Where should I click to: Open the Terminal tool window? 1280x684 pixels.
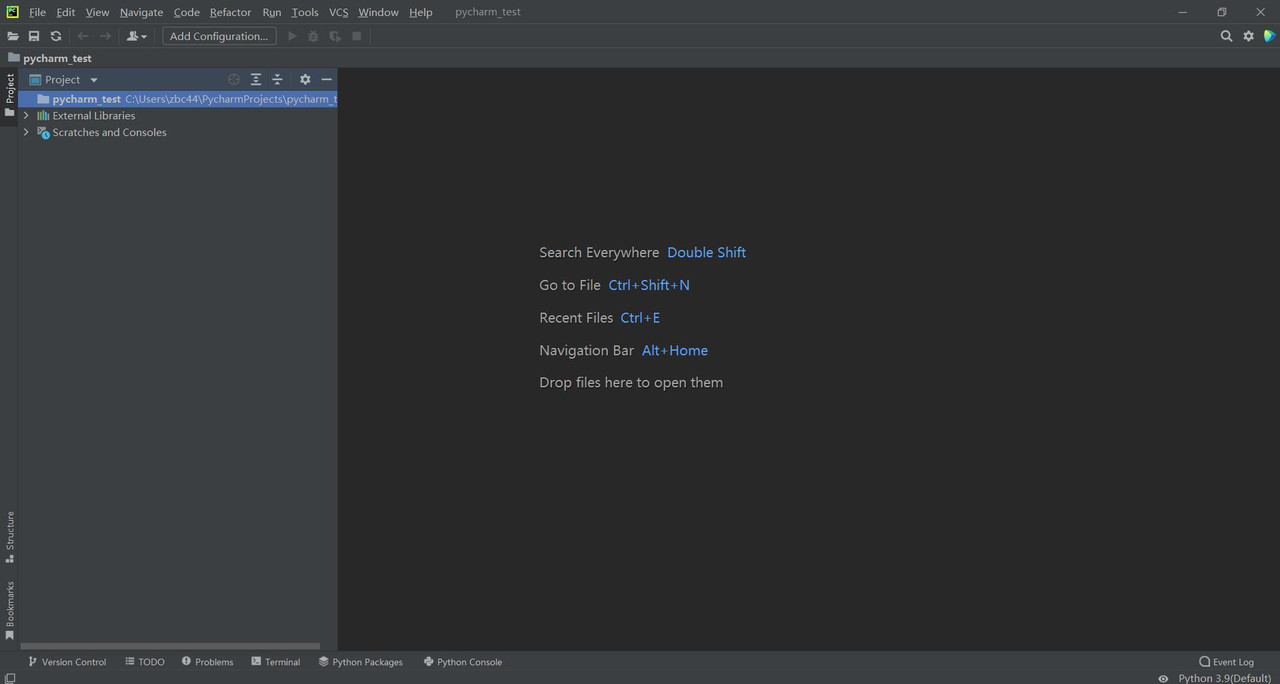(276, 662)
